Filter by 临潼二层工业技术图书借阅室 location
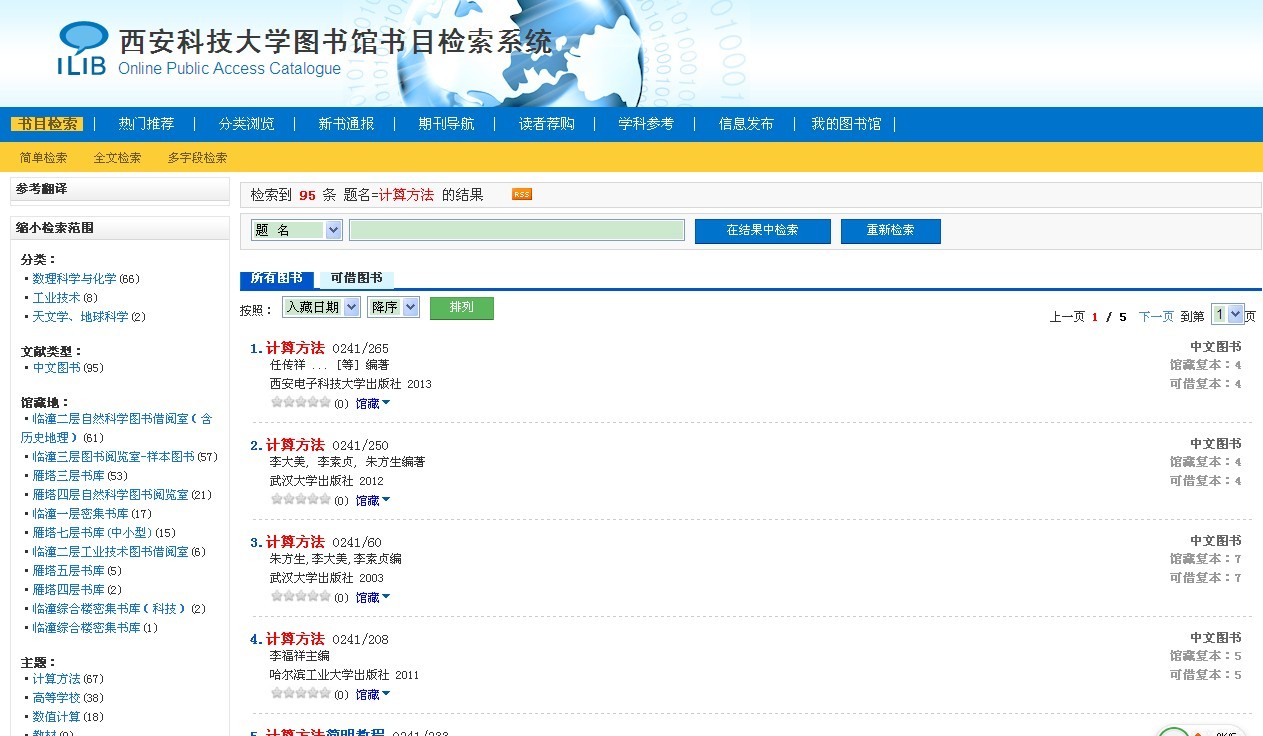Image resolution: width=1263 pixels, height=736 pixels. (110, 552)
